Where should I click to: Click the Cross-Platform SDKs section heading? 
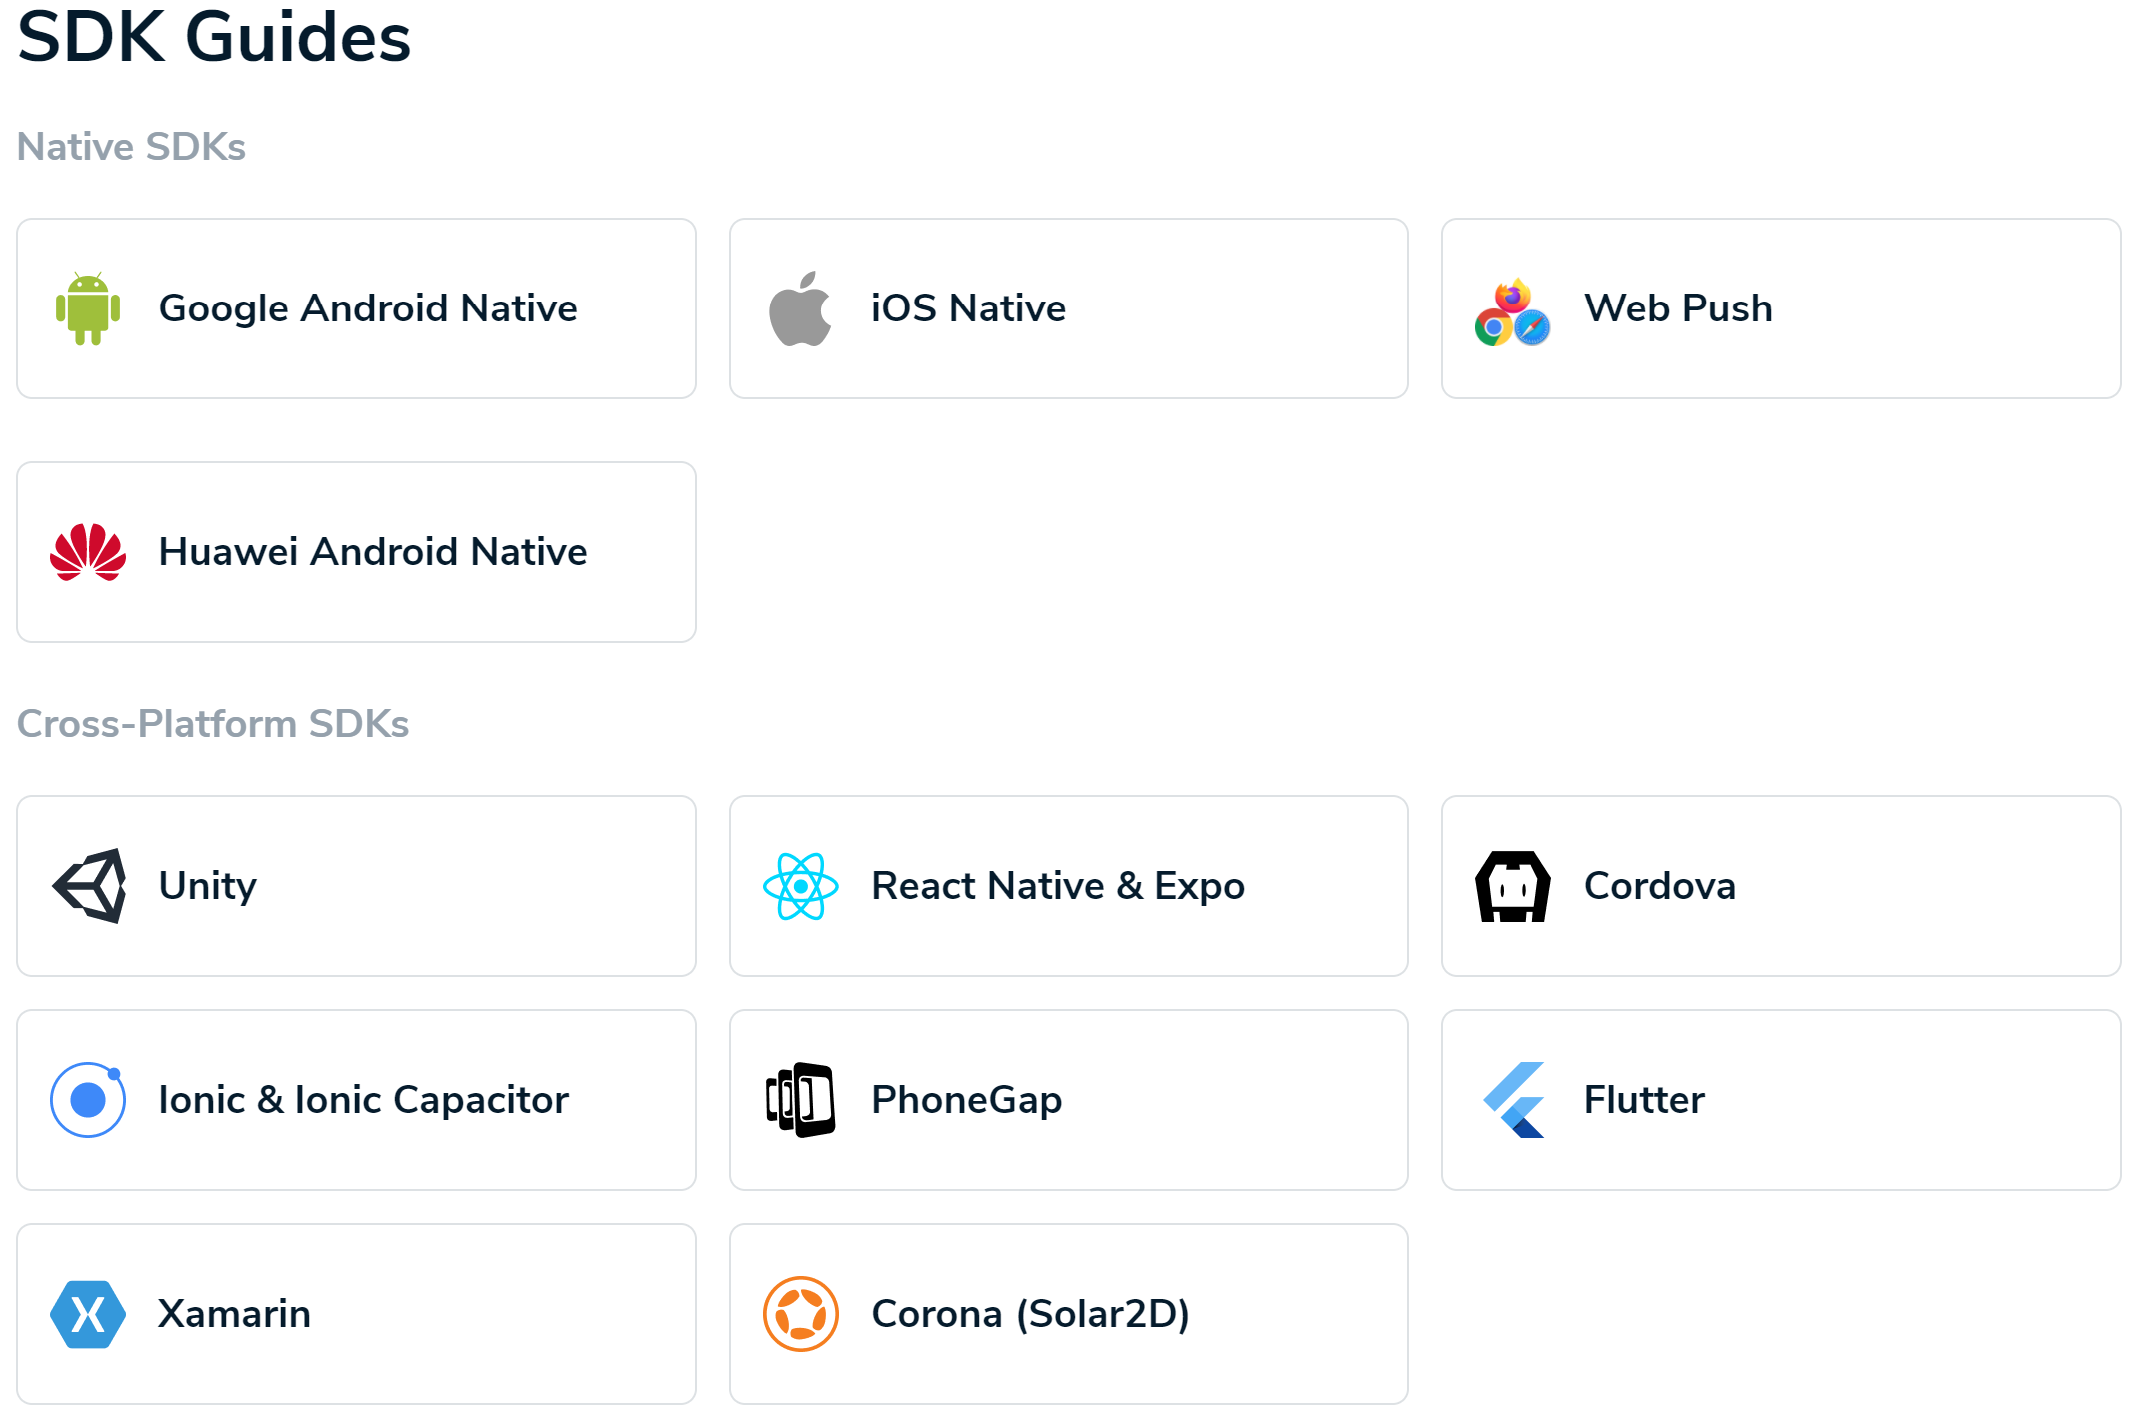coord(213,724)
